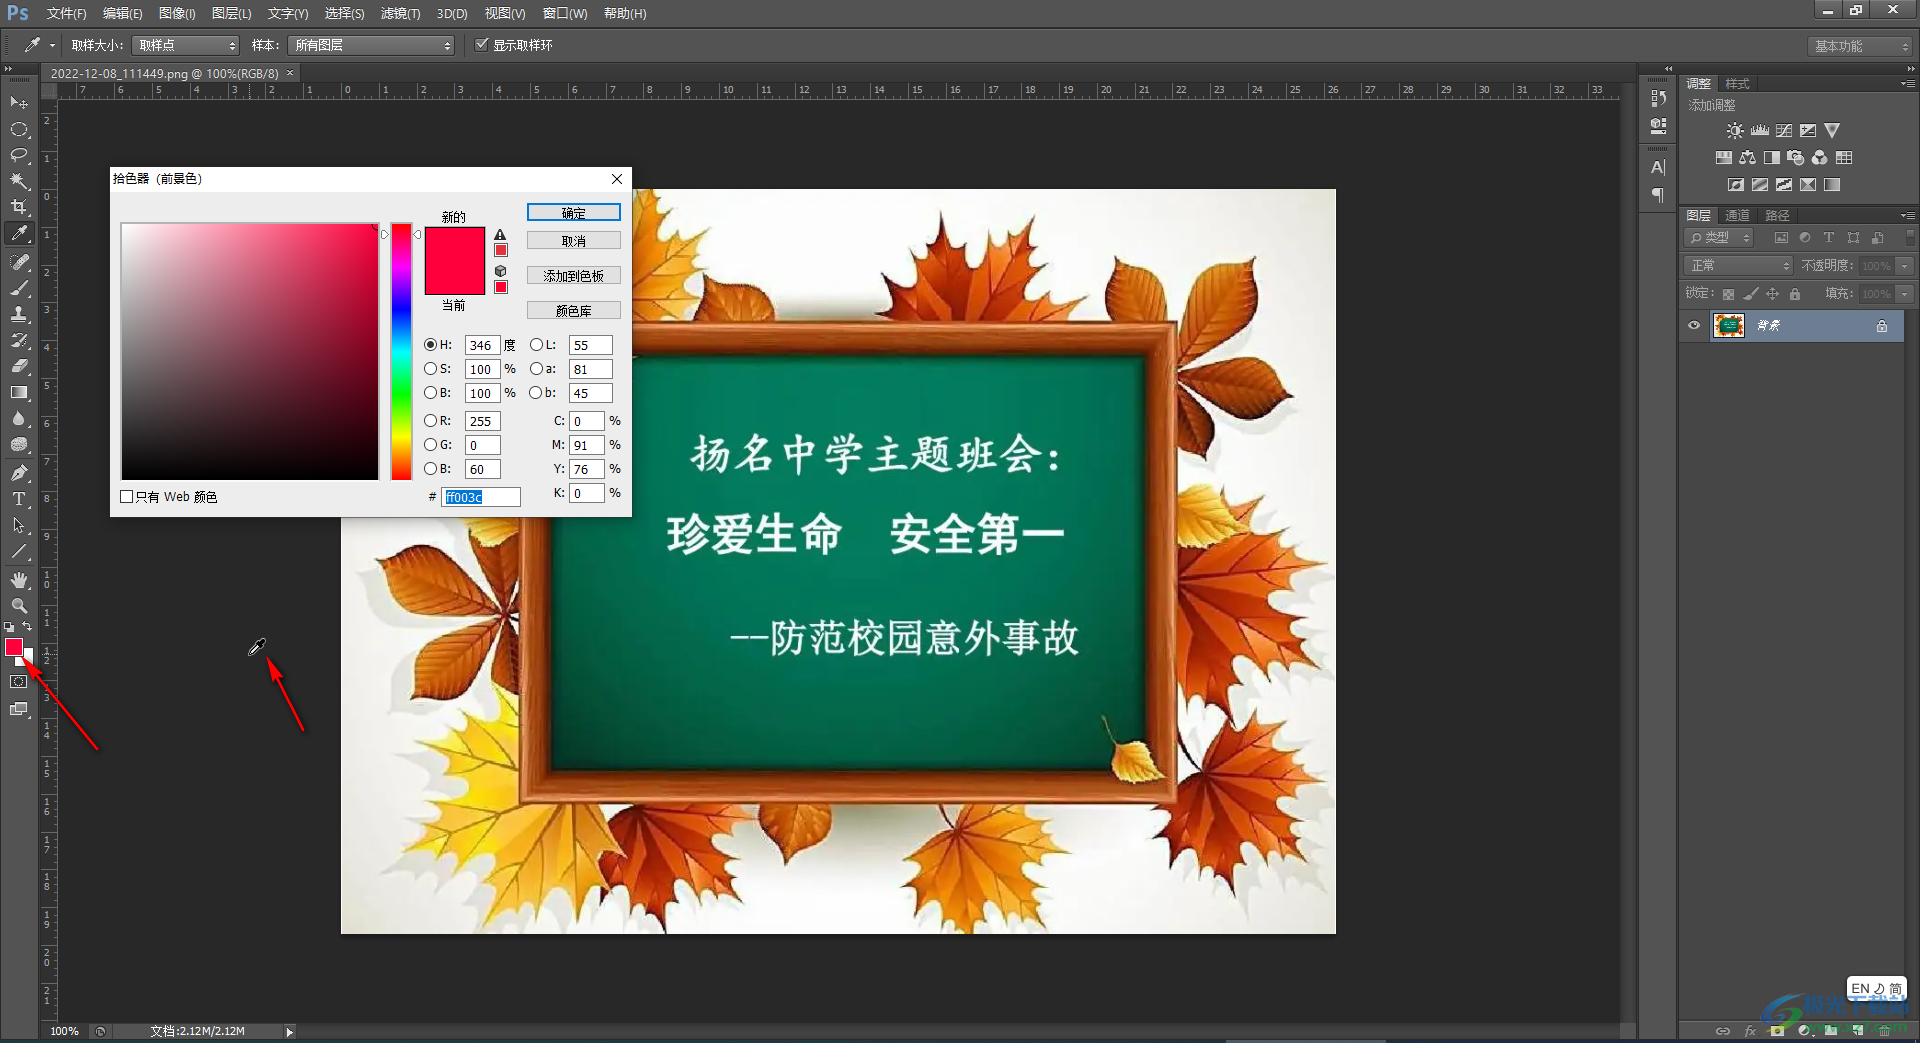The height and width of the screenshot is (1043, 1920).
Task: Open the 图像(I) menu
Action: 177,13
